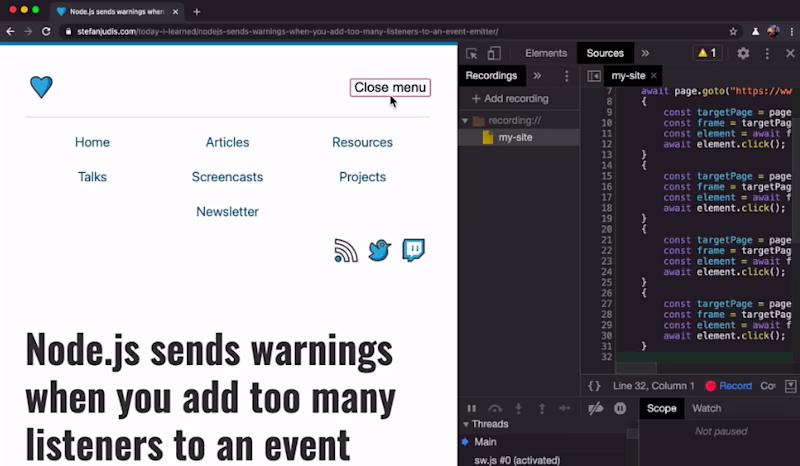
Task: Click step out of function icon
Action: (542, 408)
